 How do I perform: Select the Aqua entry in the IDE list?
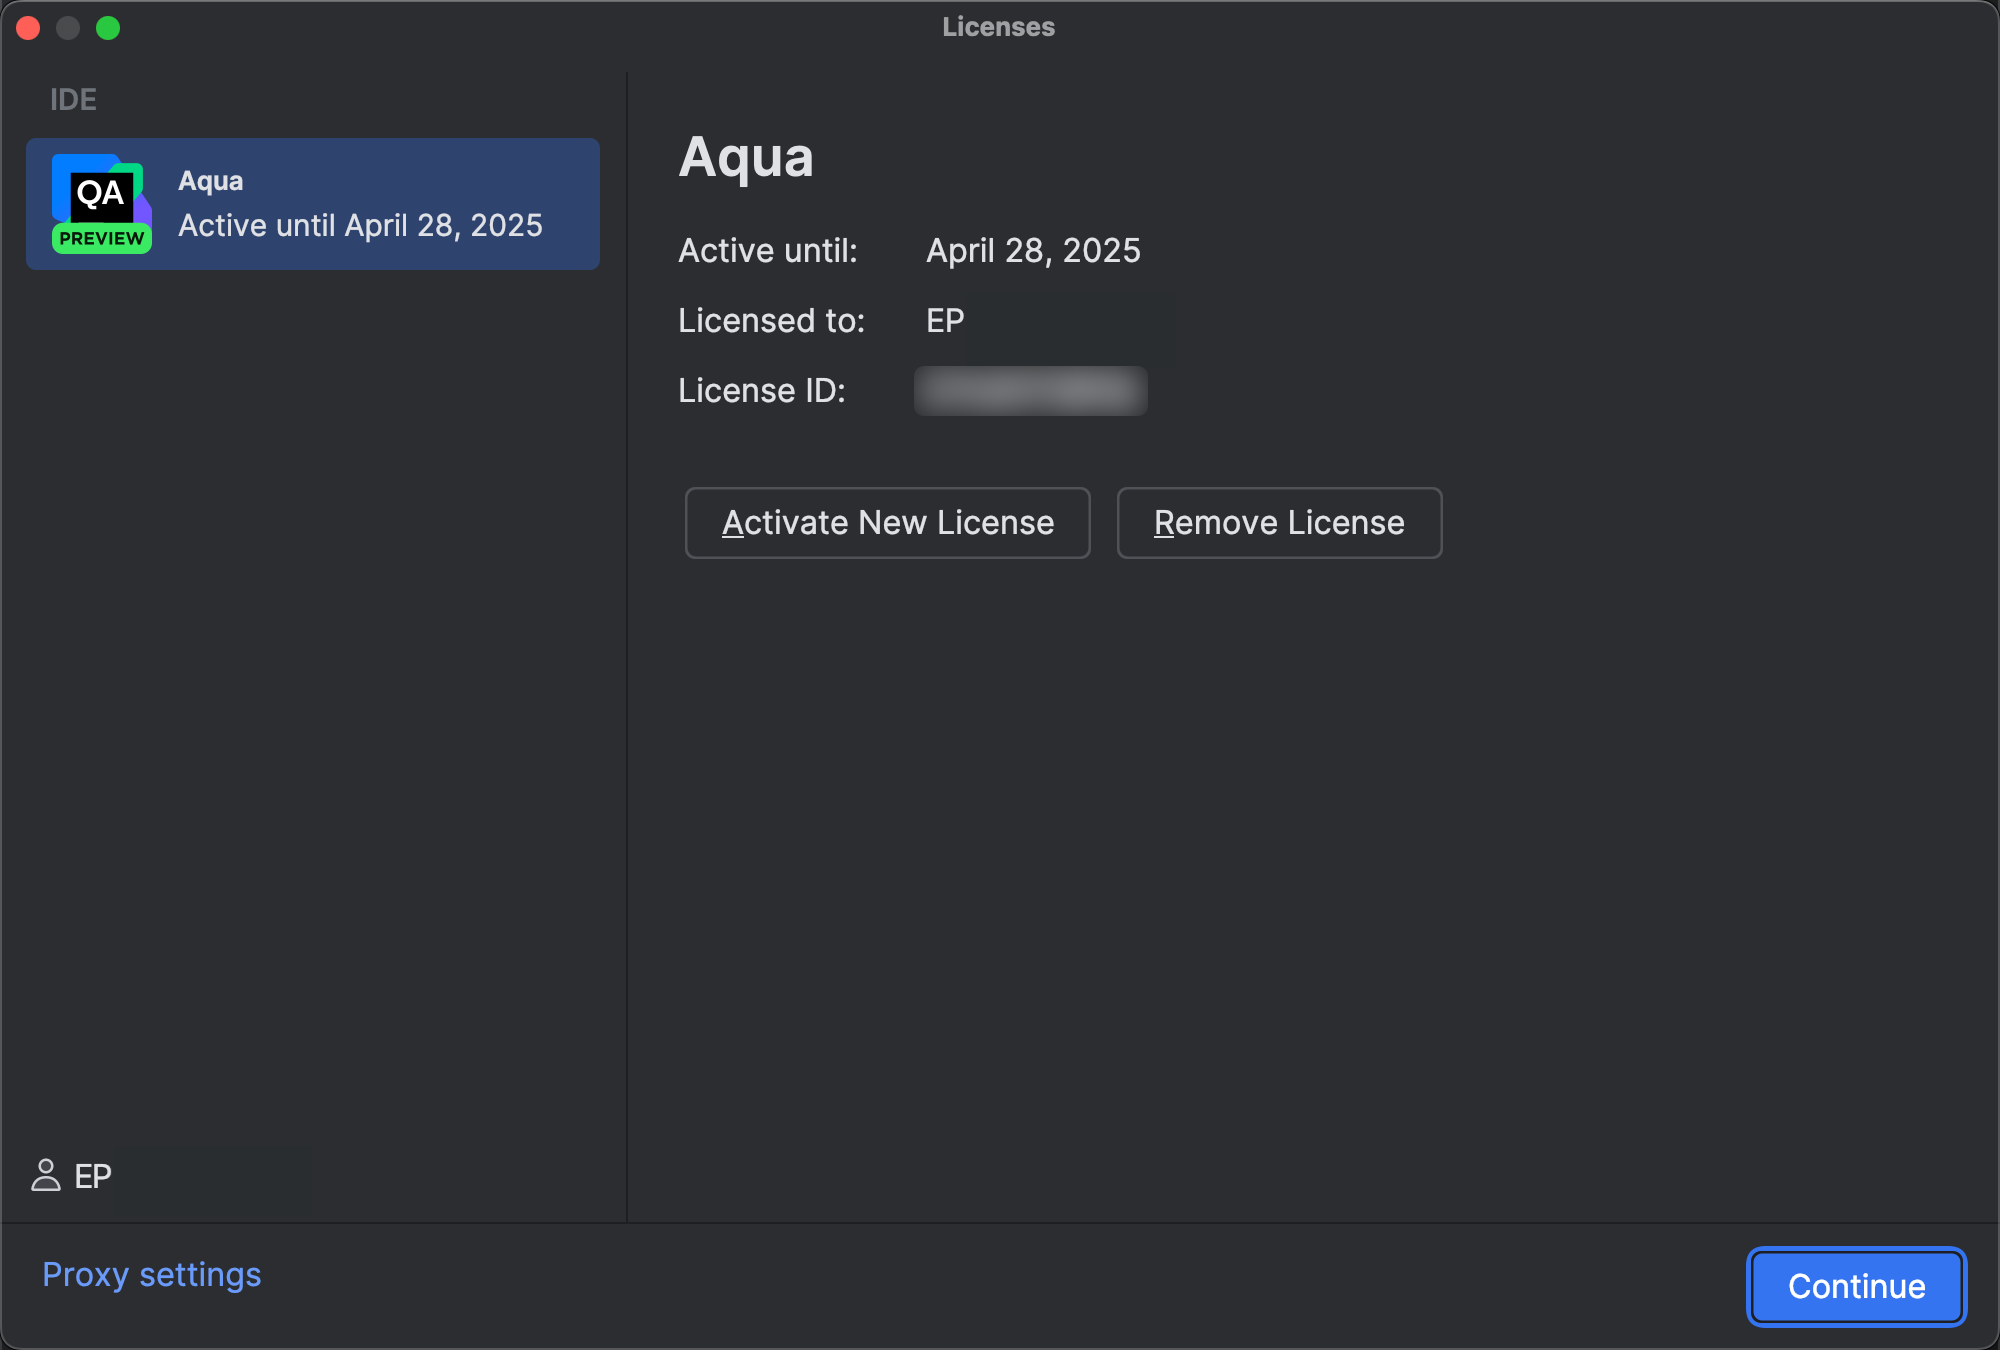pos(312,203)
